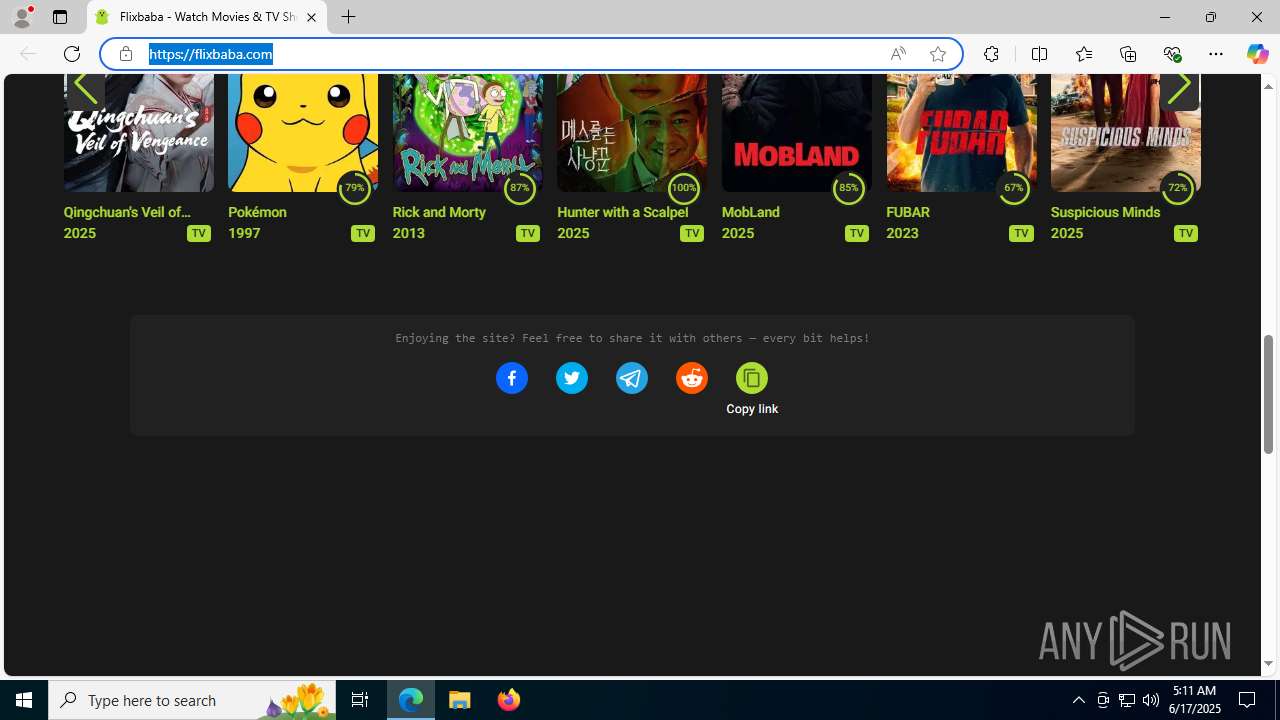1280x720 pixels.
Task: Open Firefox from taskbar
Action: tap(508, 700)
